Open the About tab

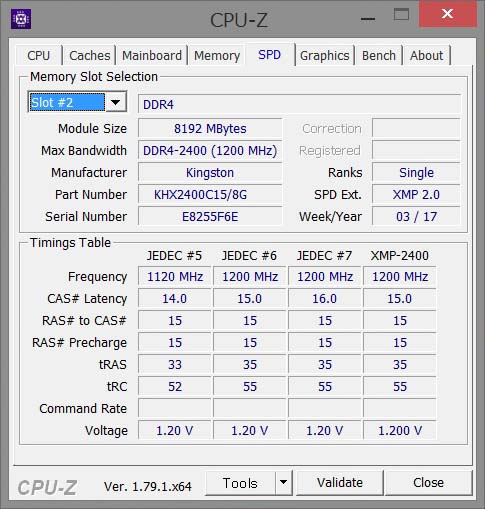tap(427, 55)
